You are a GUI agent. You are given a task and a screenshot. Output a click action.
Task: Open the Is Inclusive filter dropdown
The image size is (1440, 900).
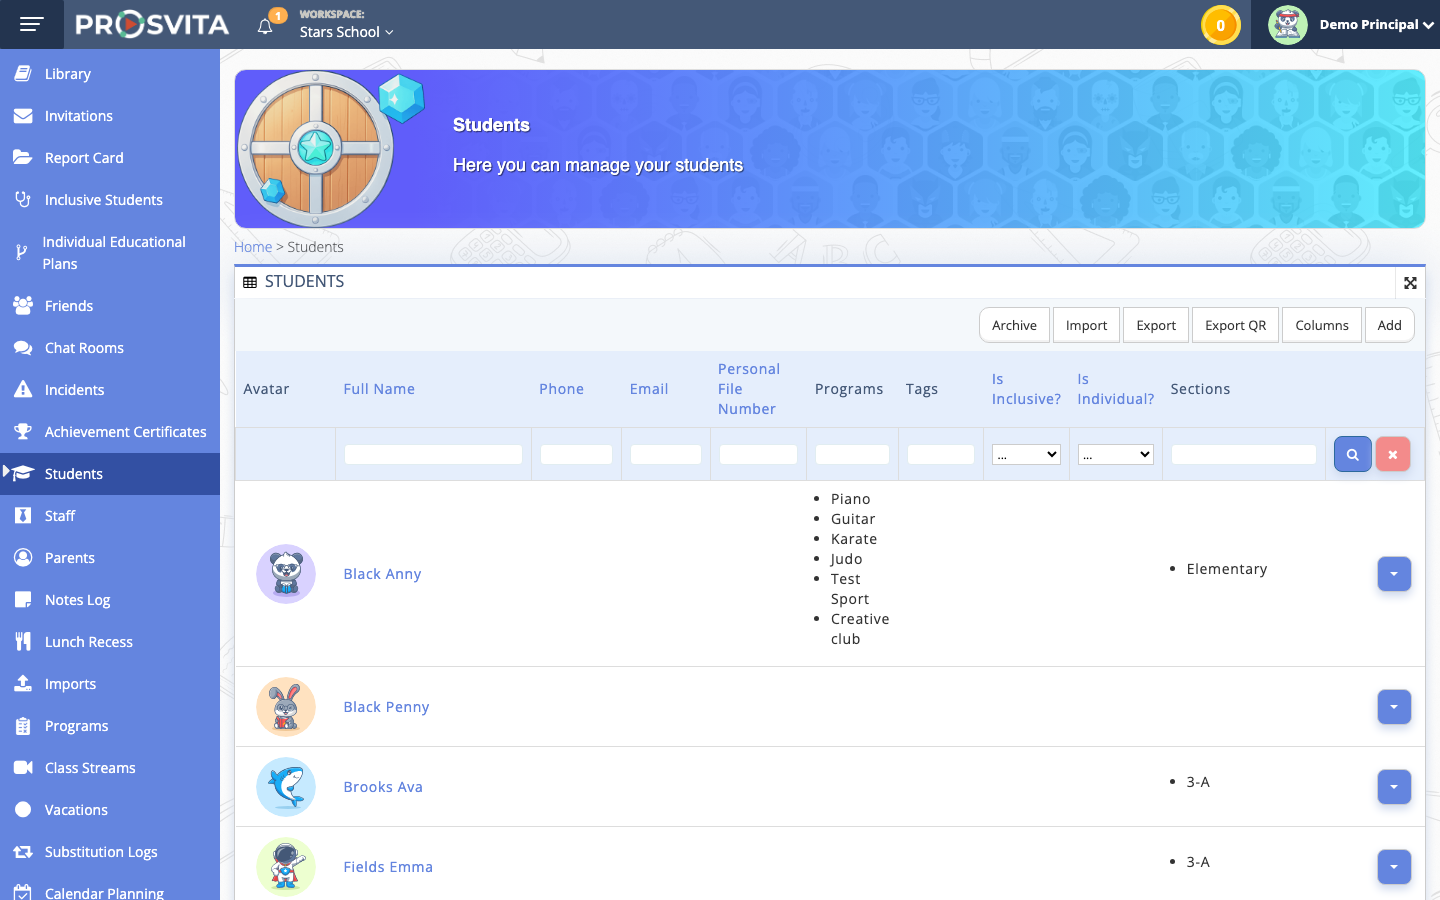tap(1026, 455)
